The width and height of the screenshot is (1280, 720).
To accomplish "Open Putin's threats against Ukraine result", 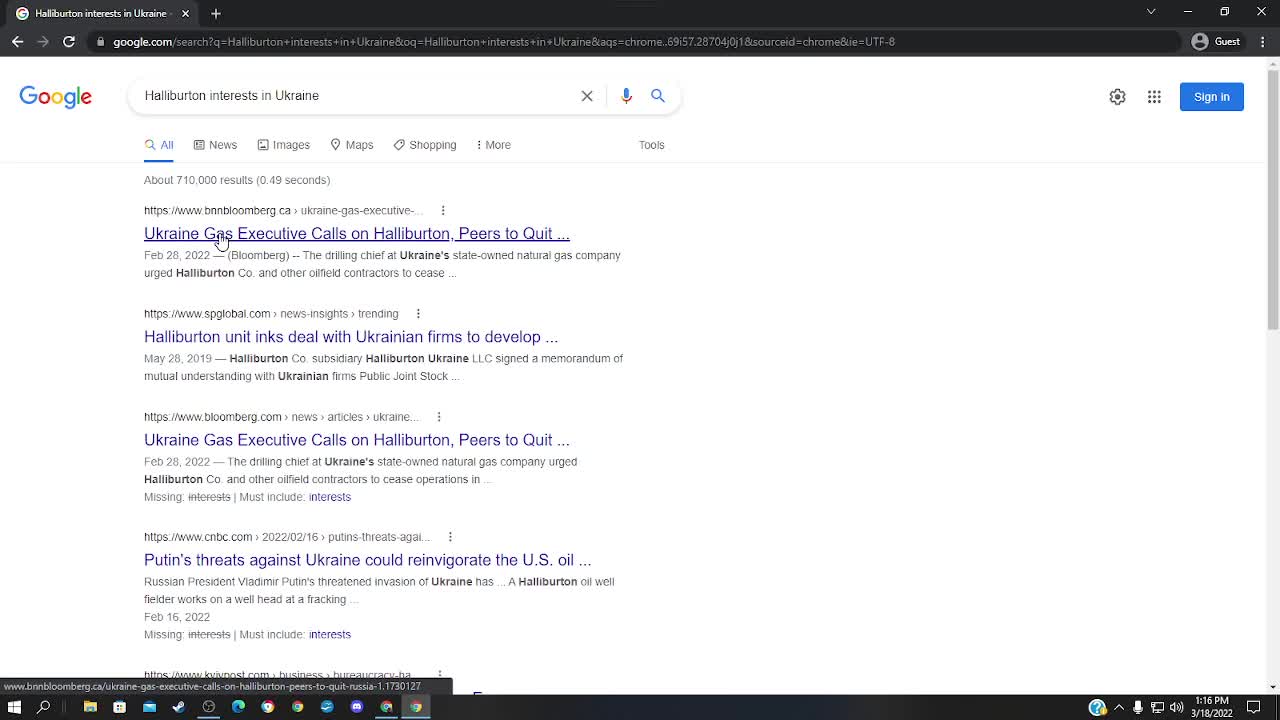I will (368, 560).
